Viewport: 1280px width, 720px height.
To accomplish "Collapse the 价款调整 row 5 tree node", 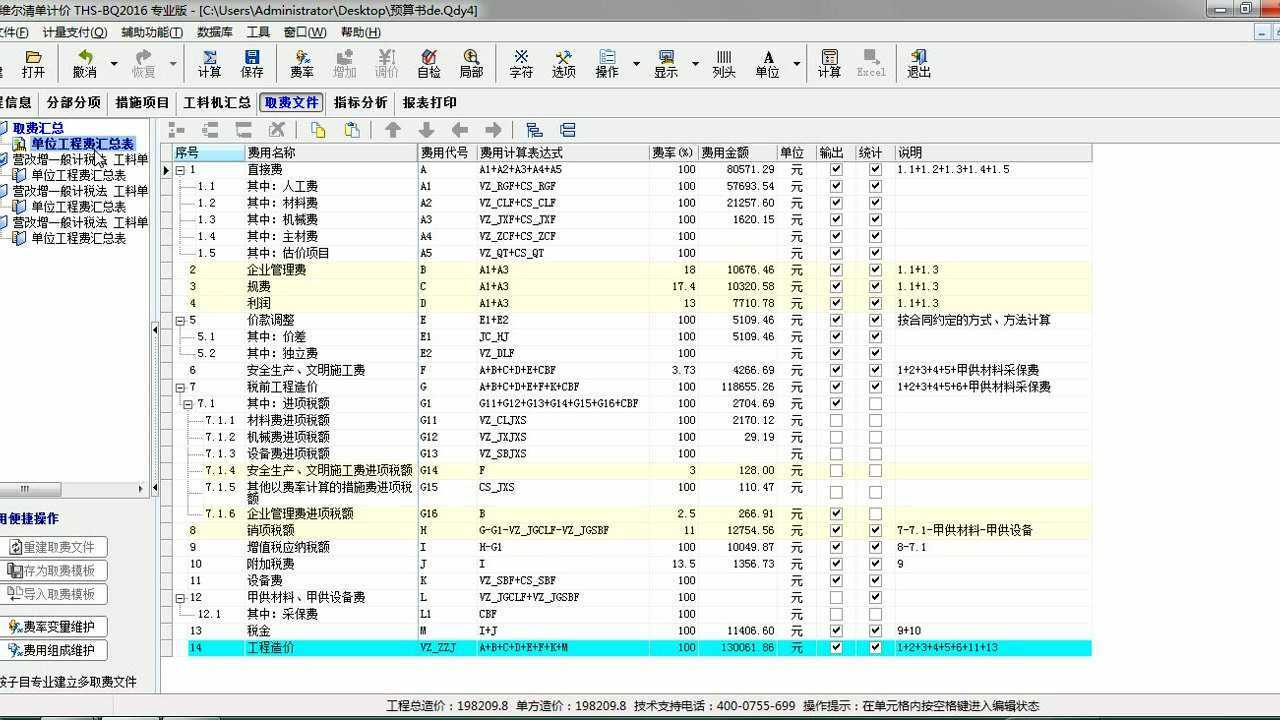I will (181, 321).
